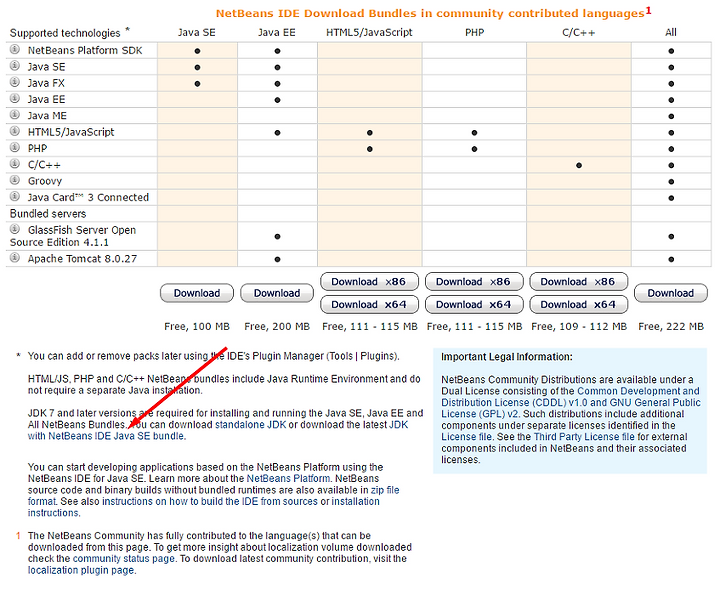Image resolution: width=720 pixels, height=589 pixels.
Task: Click 'Free, 100 MB' size text
Action: [x=197, y=326]
